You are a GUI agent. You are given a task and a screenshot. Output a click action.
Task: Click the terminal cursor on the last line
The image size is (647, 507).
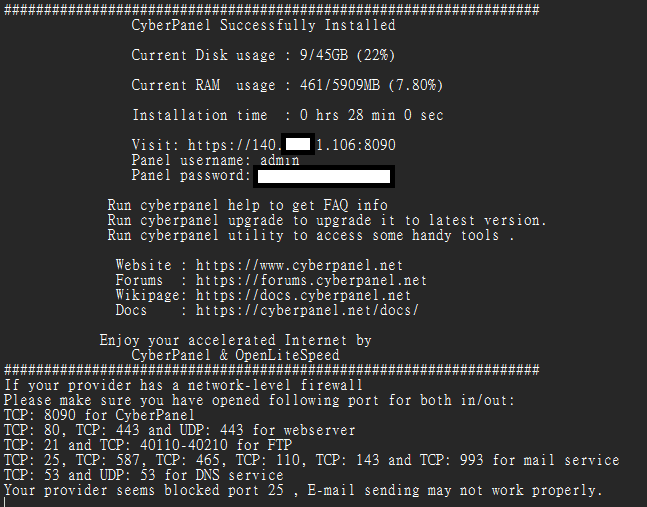pyautogui.click(x=5, y=501)
